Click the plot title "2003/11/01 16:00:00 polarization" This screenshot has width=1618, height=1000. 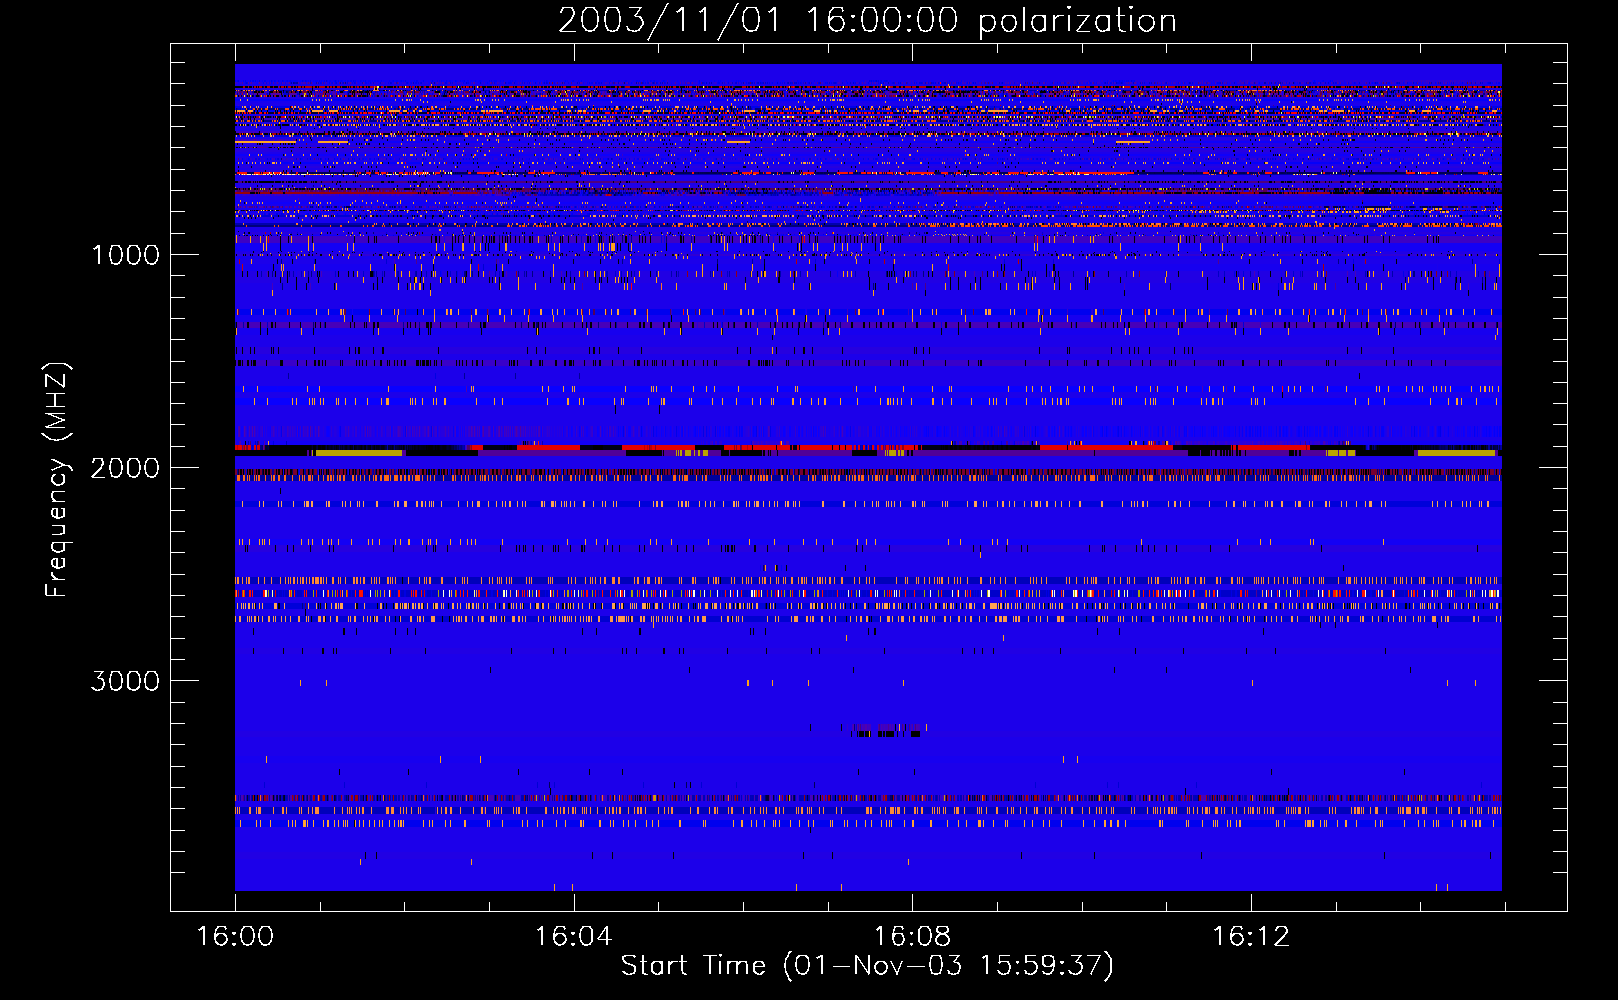click(x=867, y=20)
